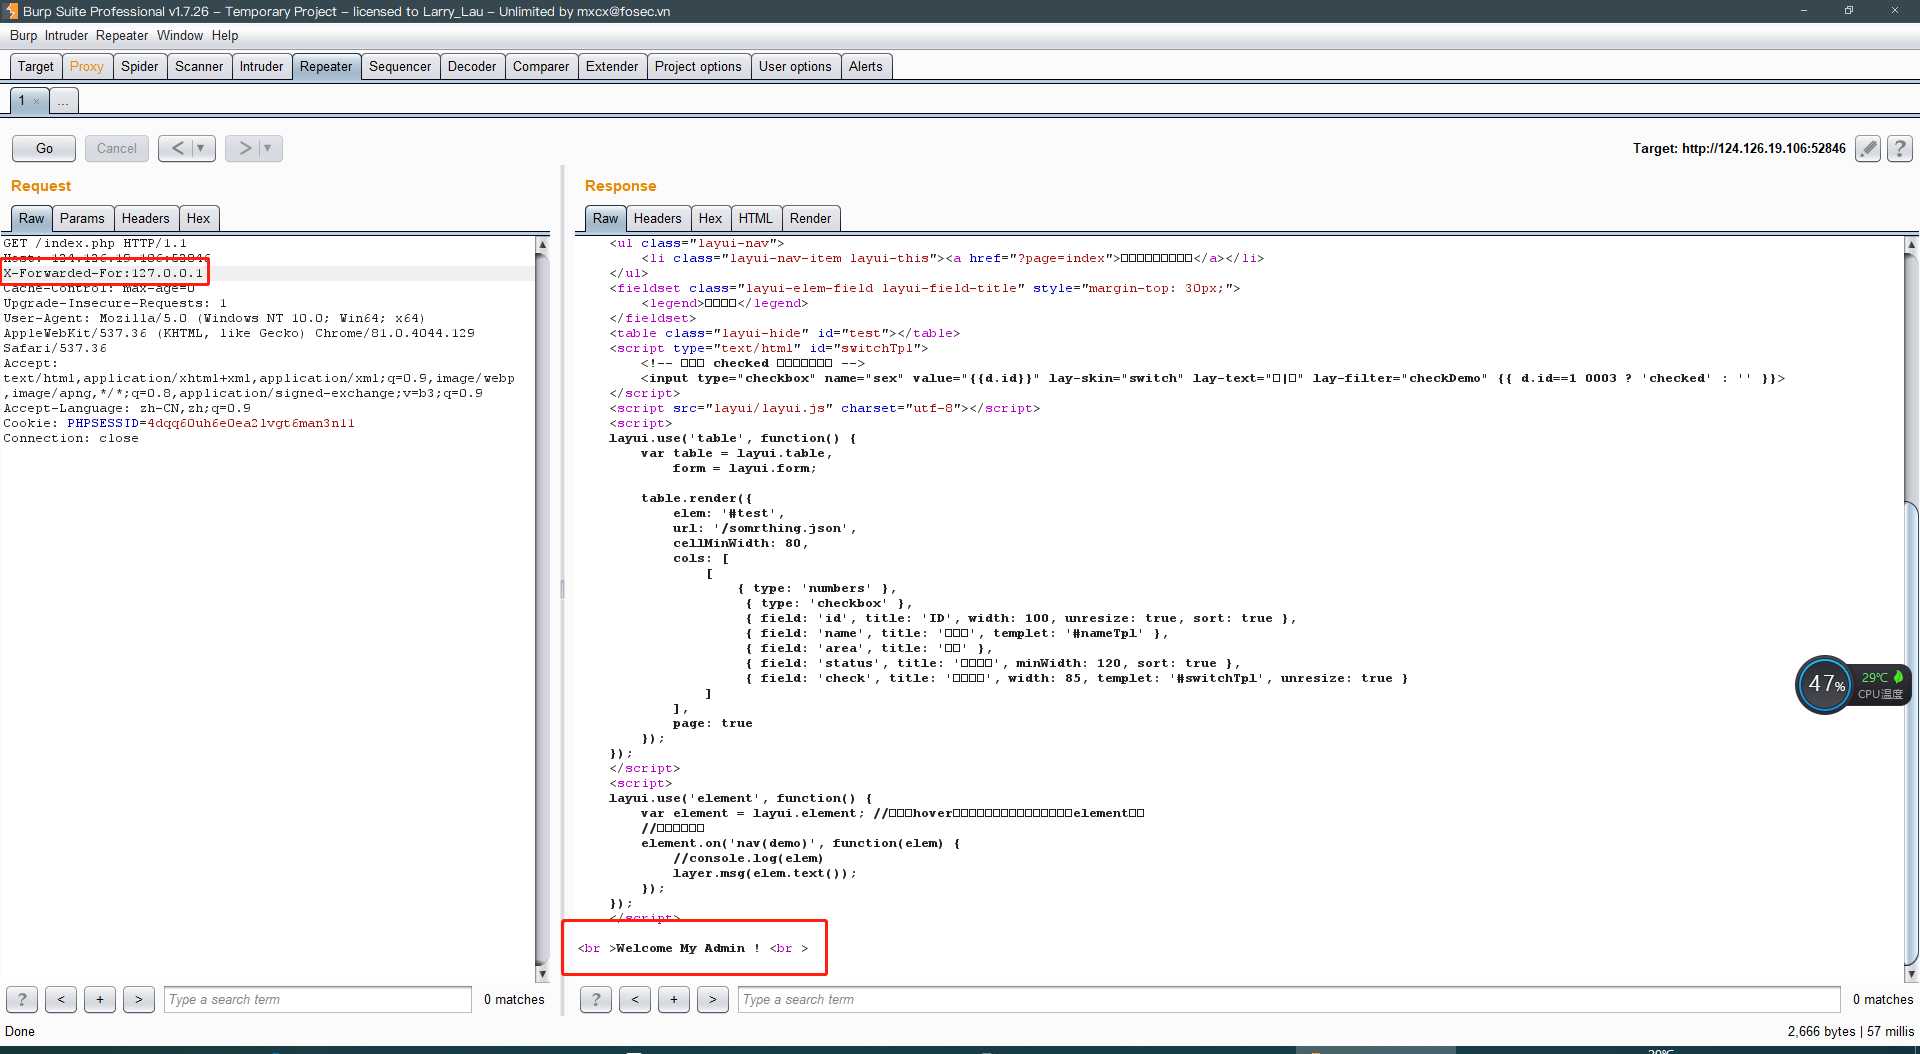Add a new Repeater tab with the ellipsis
The width and height of the screenshot is (1920, 1054).
[x=63, y=101]
